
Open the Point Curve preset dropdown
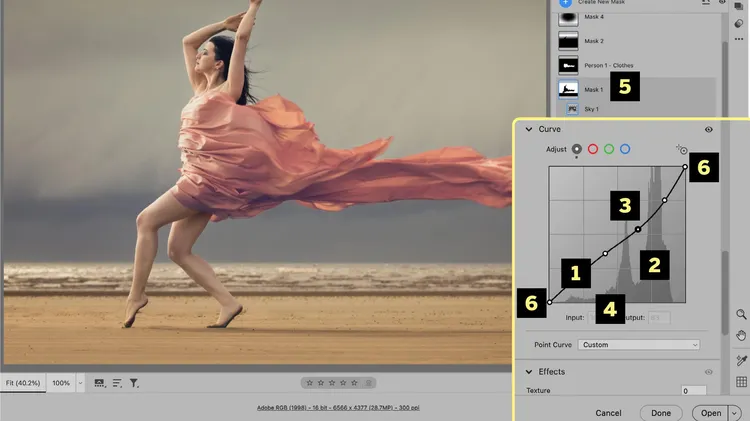click(639, 344)
